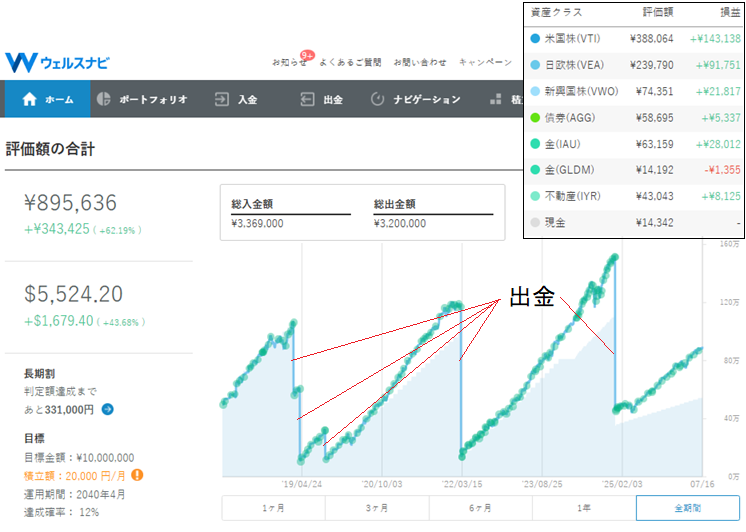Switch chart range to 3ヶ月

click(377, 508)
